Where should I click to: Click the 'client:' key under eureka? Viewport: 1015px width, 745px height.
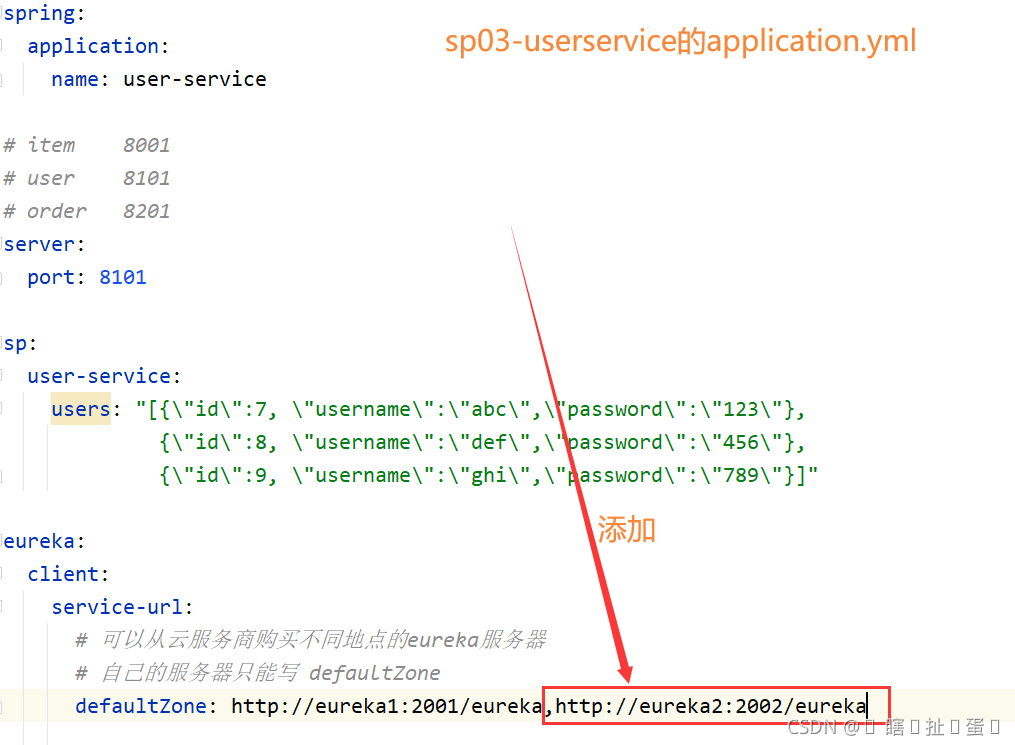coord(68,574)
